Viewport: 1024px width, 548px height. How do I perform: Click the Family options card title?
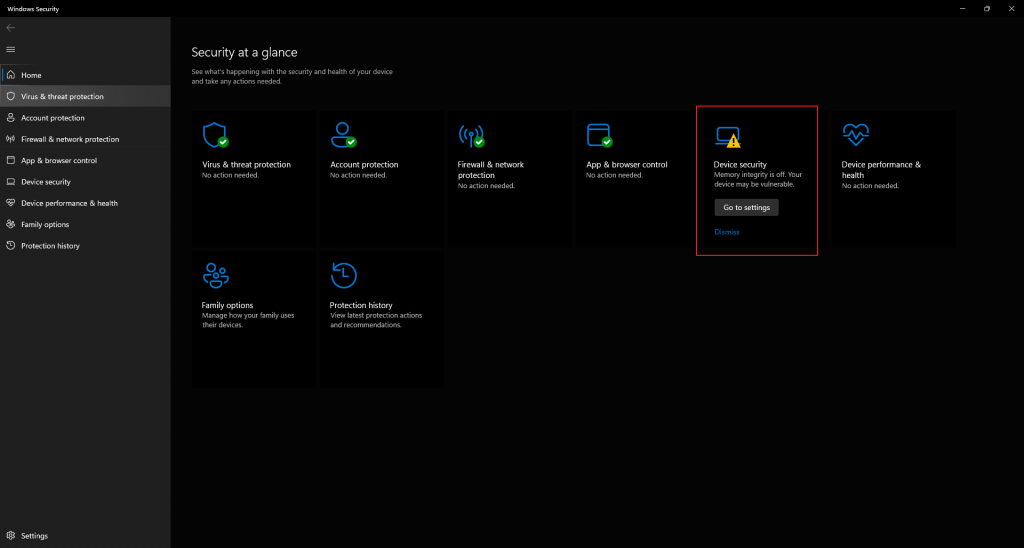click(x=227, y=305)
